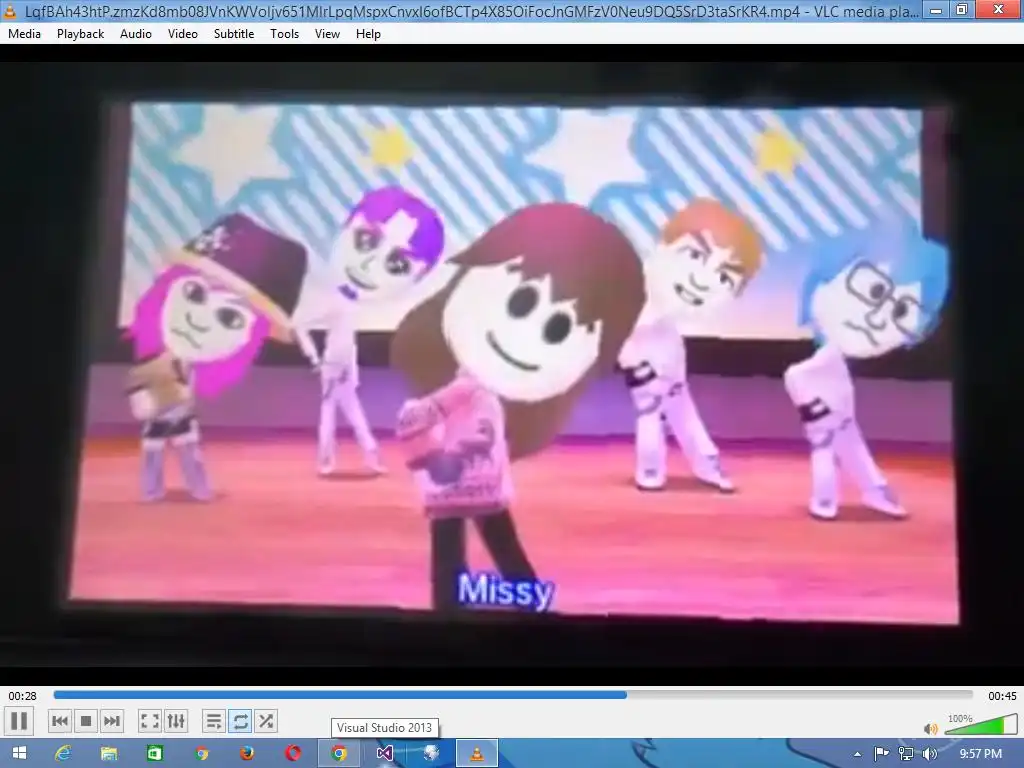Mute audio using the speaker icon
This screenshot has width=1024, height=768.
click(x=931, y=728)
